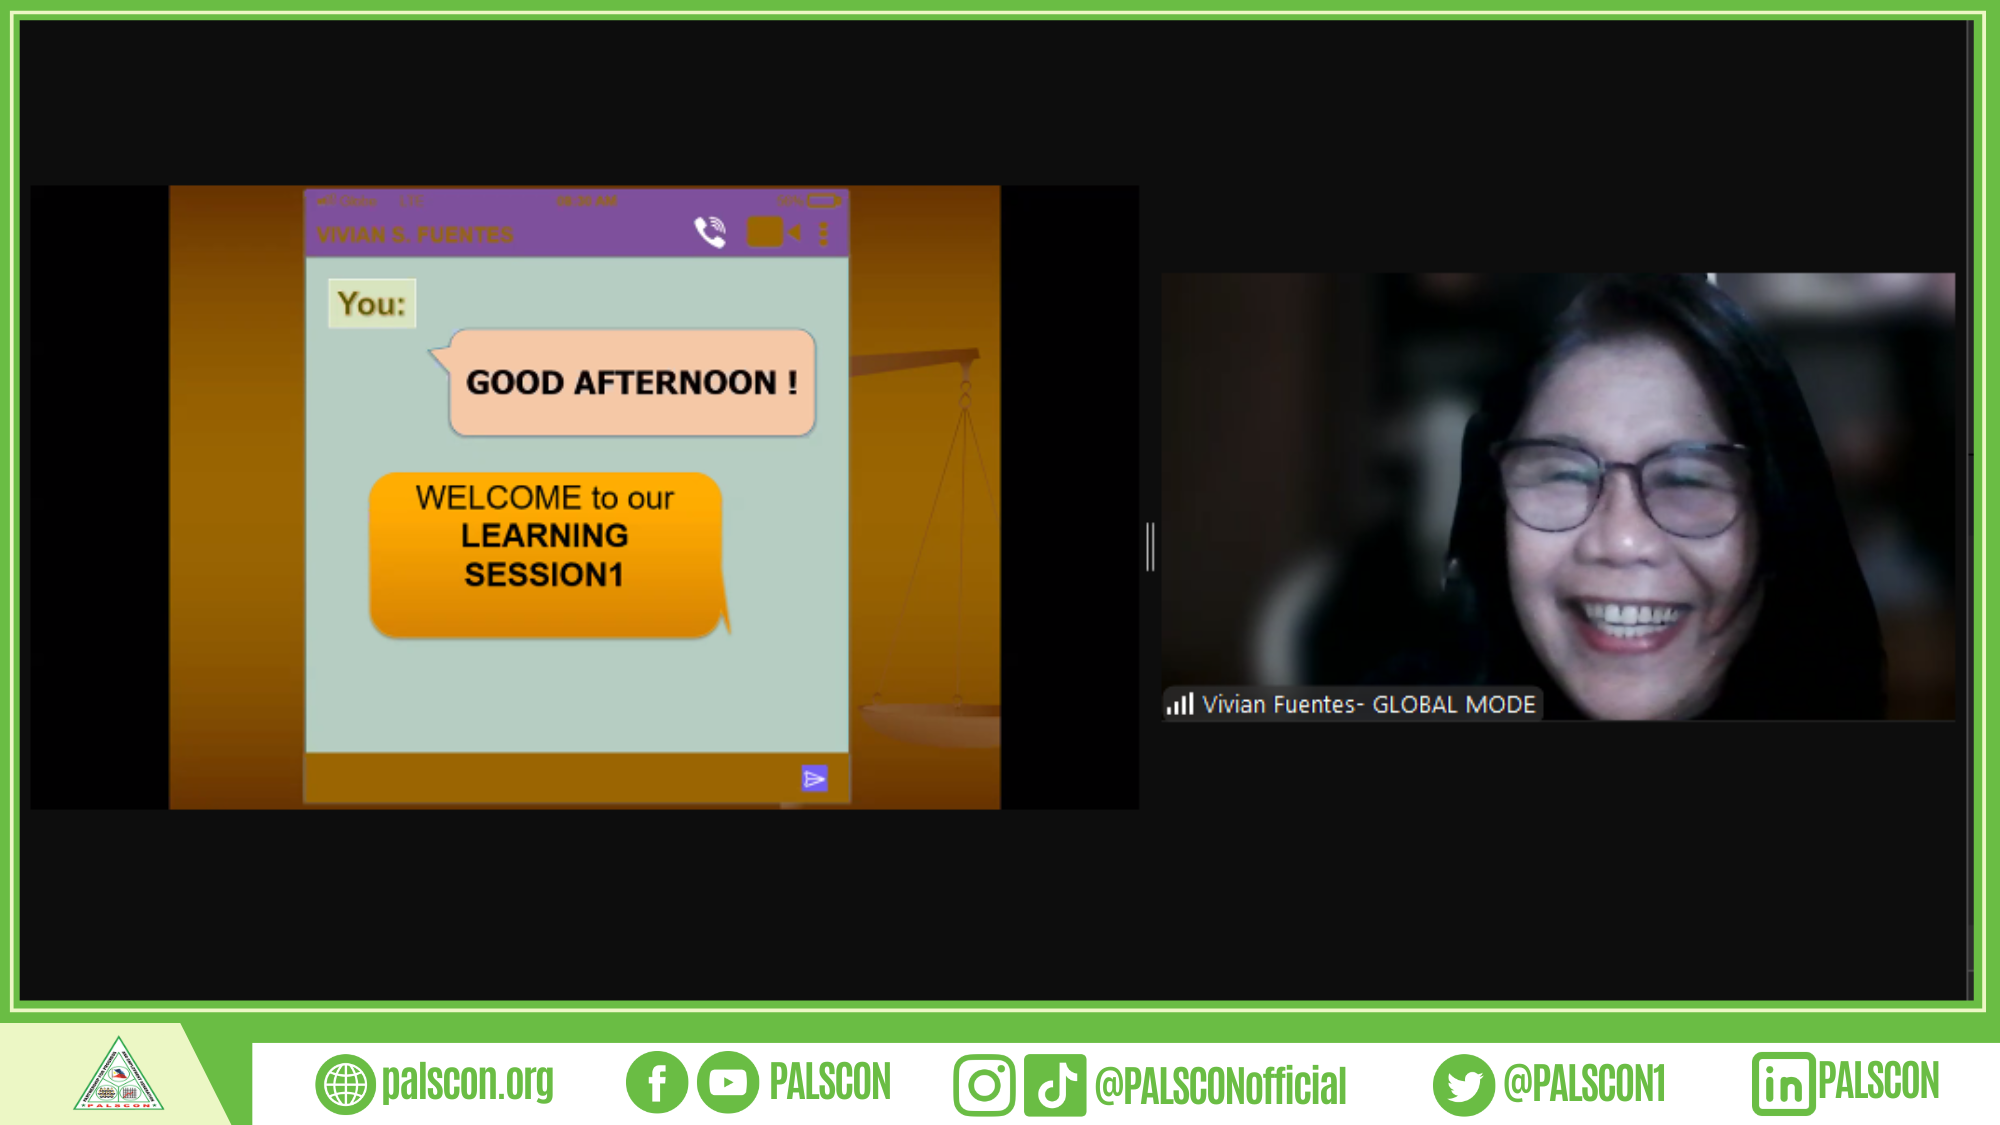Click the PALSCON triangle logo
The width and height of the screenshot is (2000, 1125).
[x=118, y=1076]
